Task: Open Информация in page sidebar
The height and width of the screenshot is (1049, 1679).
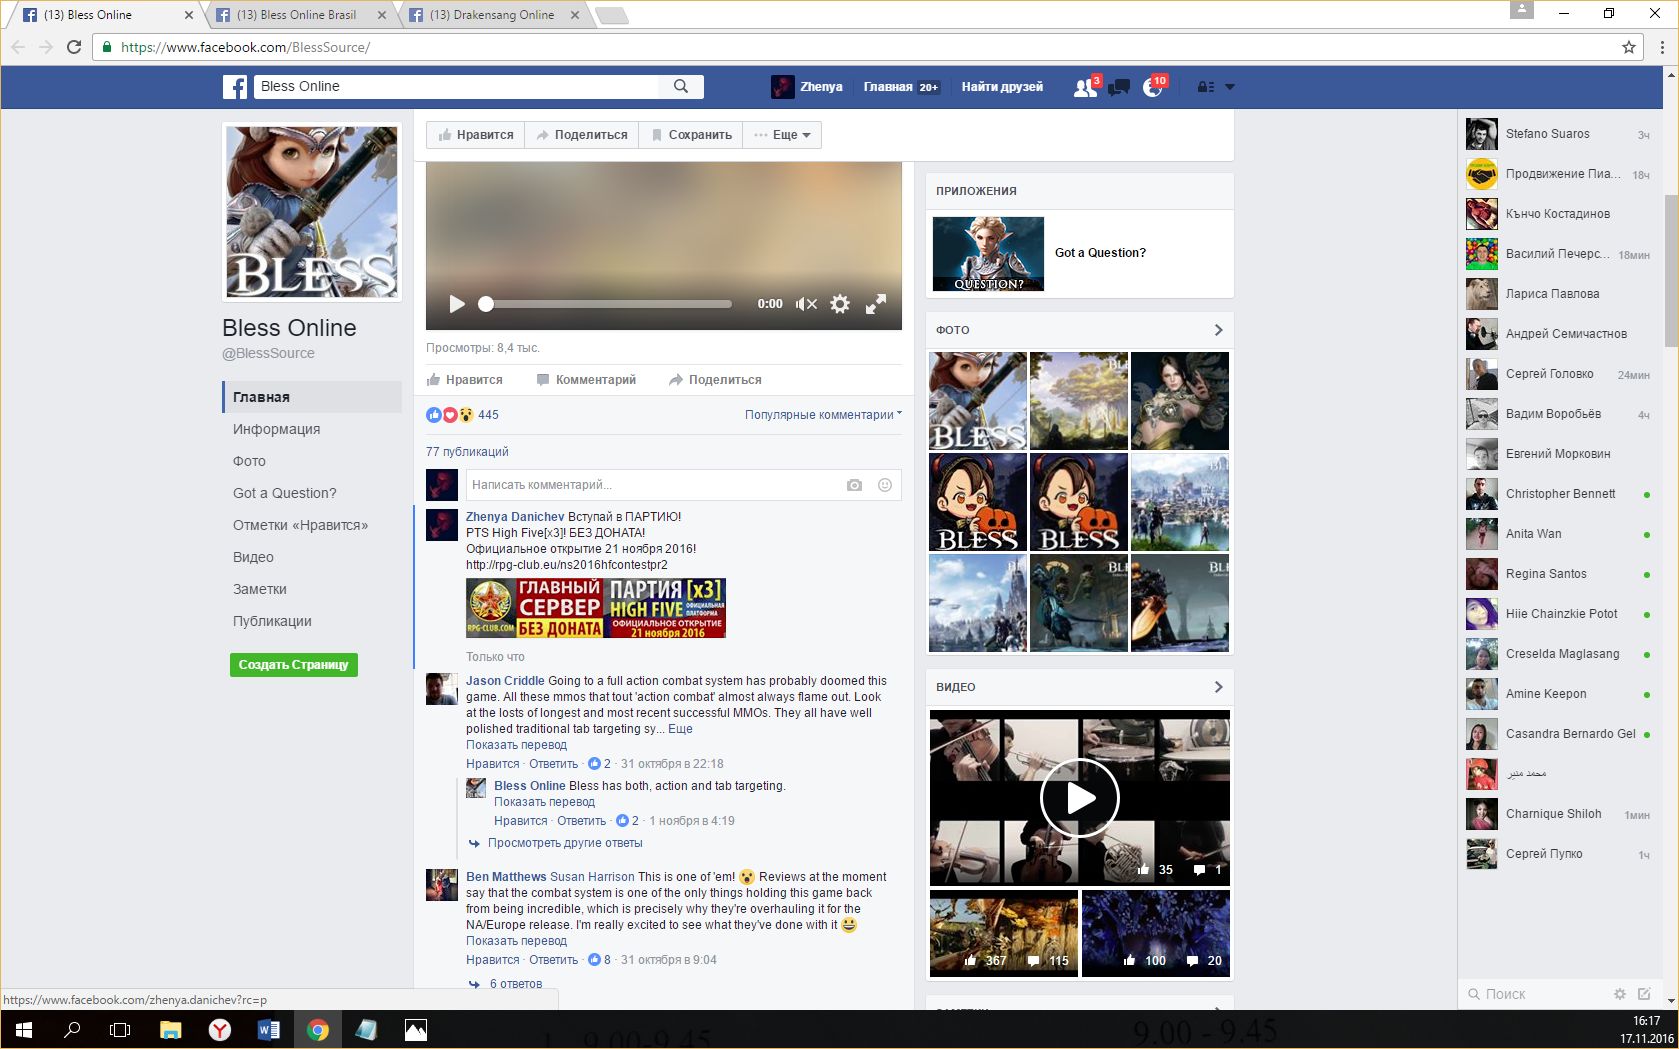Action: pyautogui.click(x=277, y=429)
